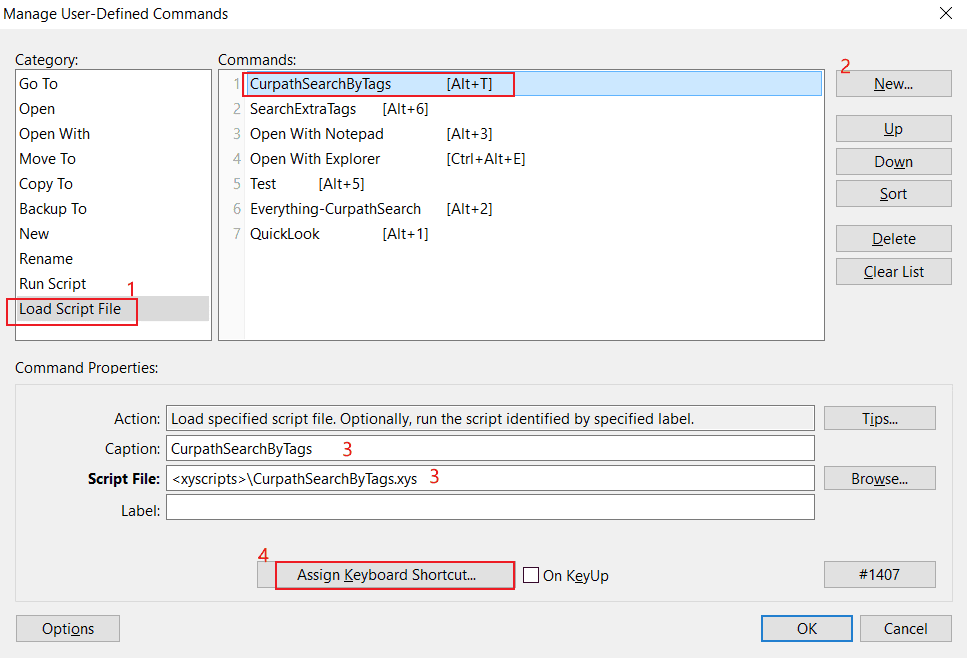Select the Run Script category
967x658 pixels.
pyautogui.click(x=112, y=284)
